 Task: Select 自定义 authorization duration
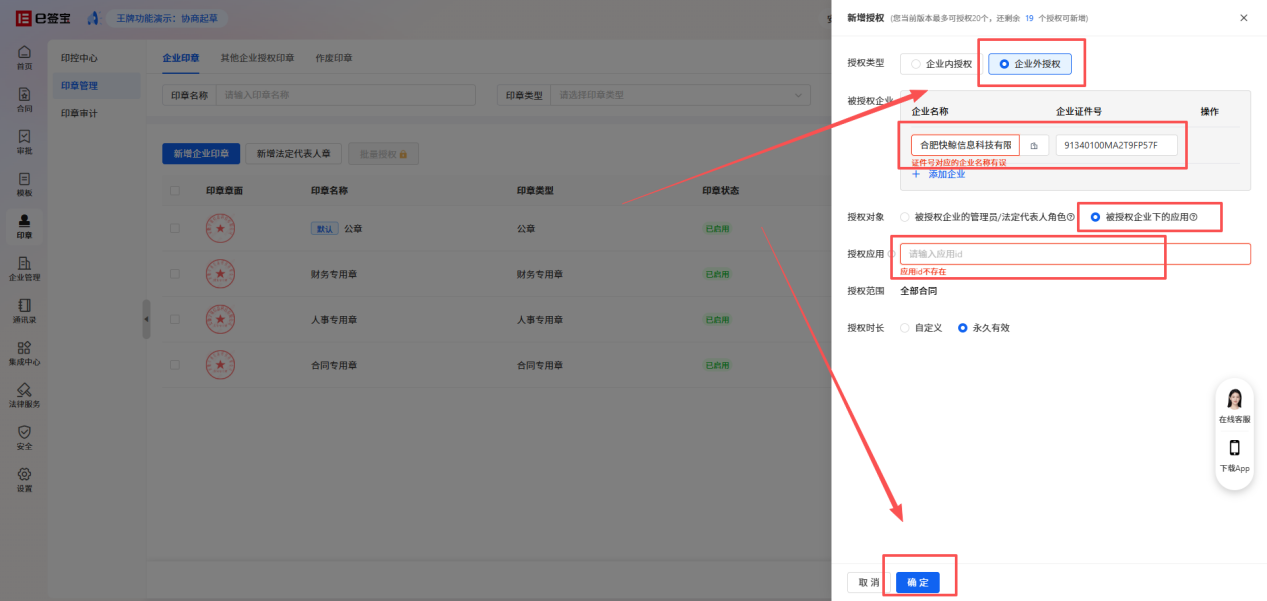pos(906,328)
